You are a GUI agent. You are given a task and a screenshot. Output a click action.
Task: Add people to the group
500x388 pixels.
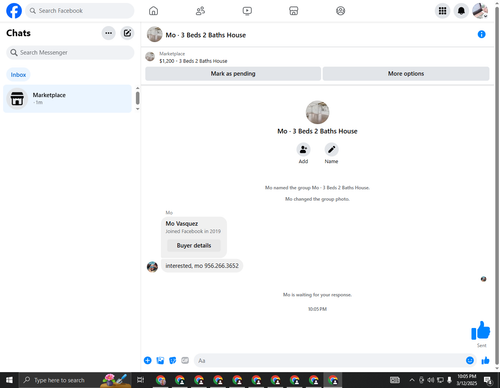(x=303, y=149)
